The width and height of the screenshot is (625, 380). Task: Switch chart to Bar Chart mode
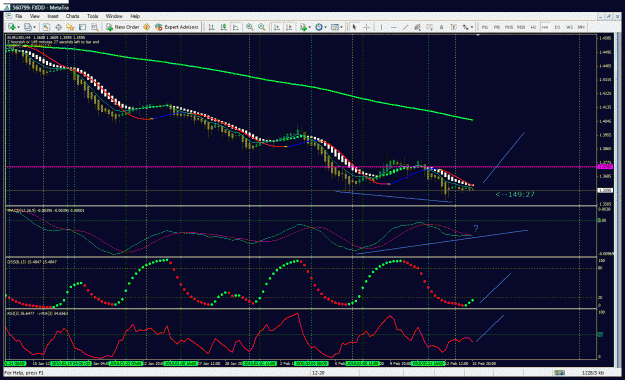tap(212, 27)
